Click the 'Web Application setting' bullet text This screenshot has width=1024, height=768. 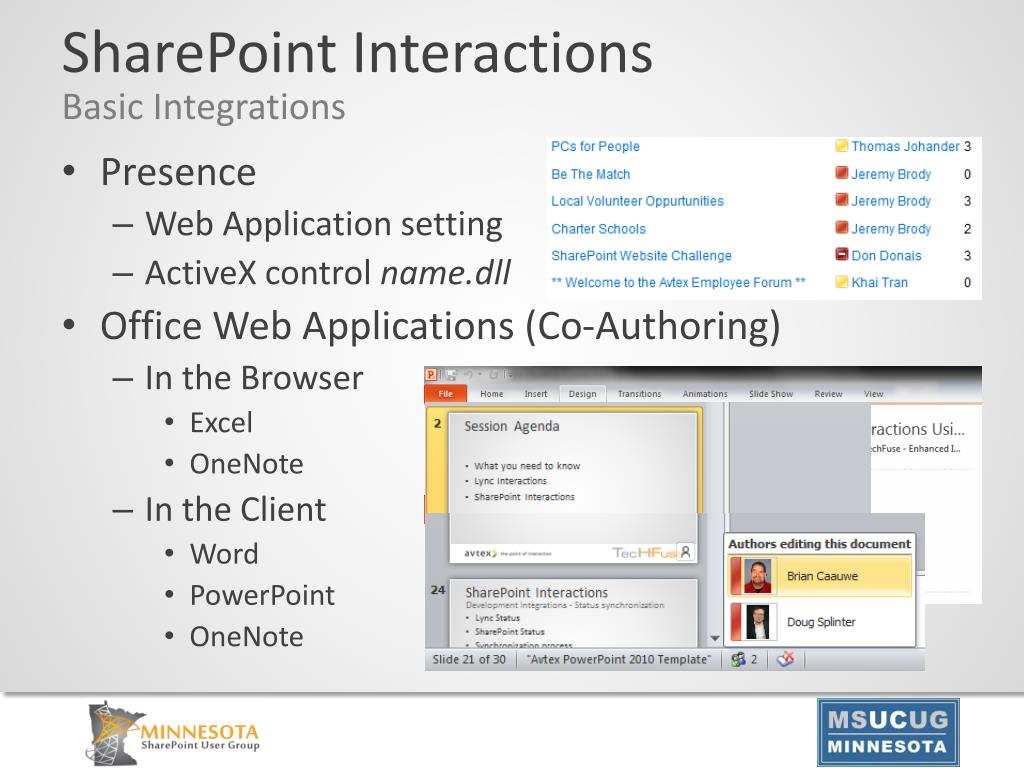coord(324,224)
